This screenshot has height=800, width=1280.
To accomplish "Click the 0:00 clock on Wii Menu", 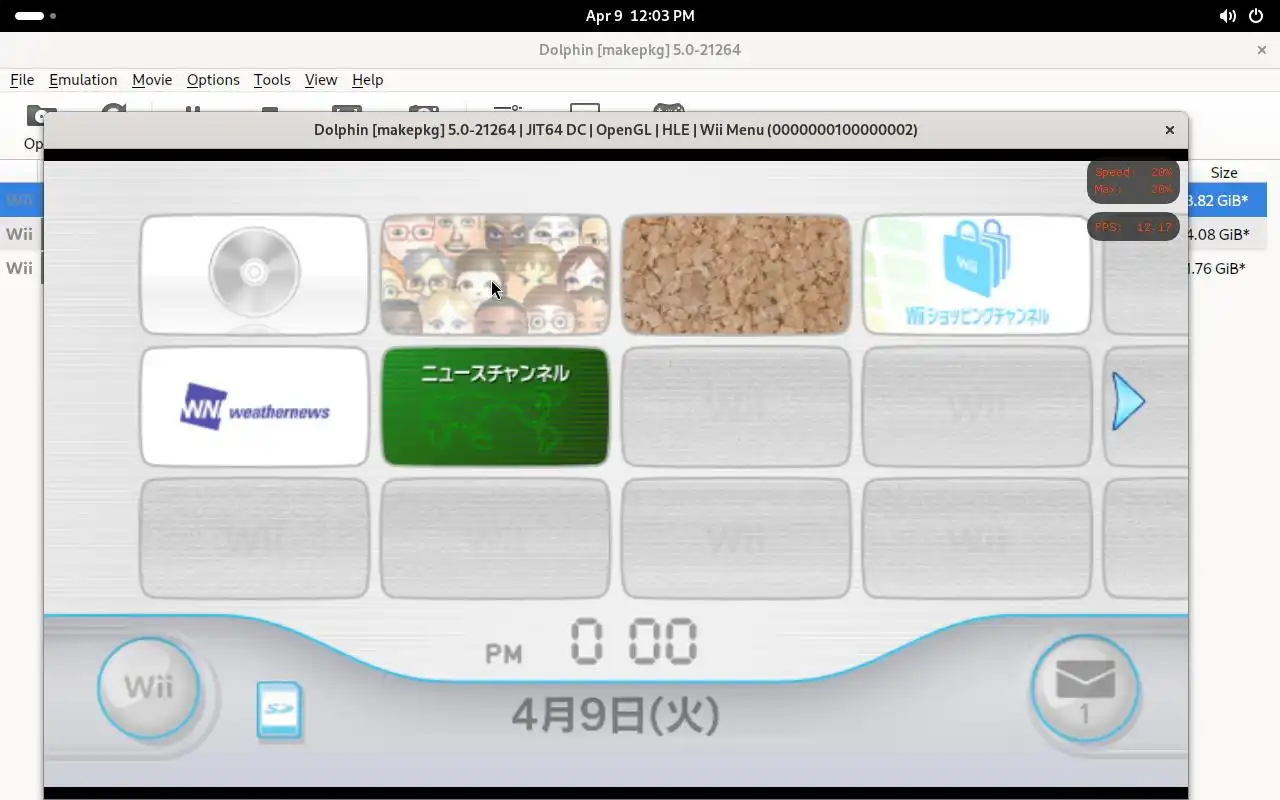I will tap(634, 642).
